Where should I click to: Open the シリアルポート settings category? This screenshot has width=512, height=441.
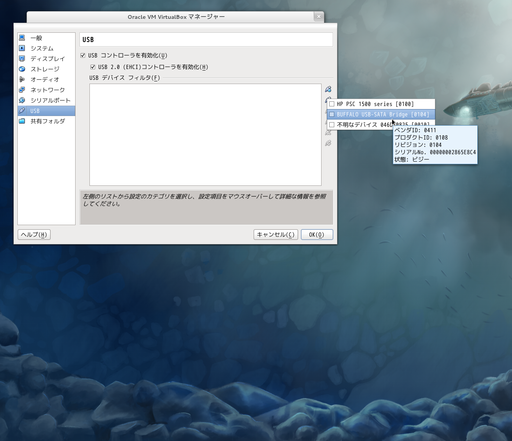[46, 100]
